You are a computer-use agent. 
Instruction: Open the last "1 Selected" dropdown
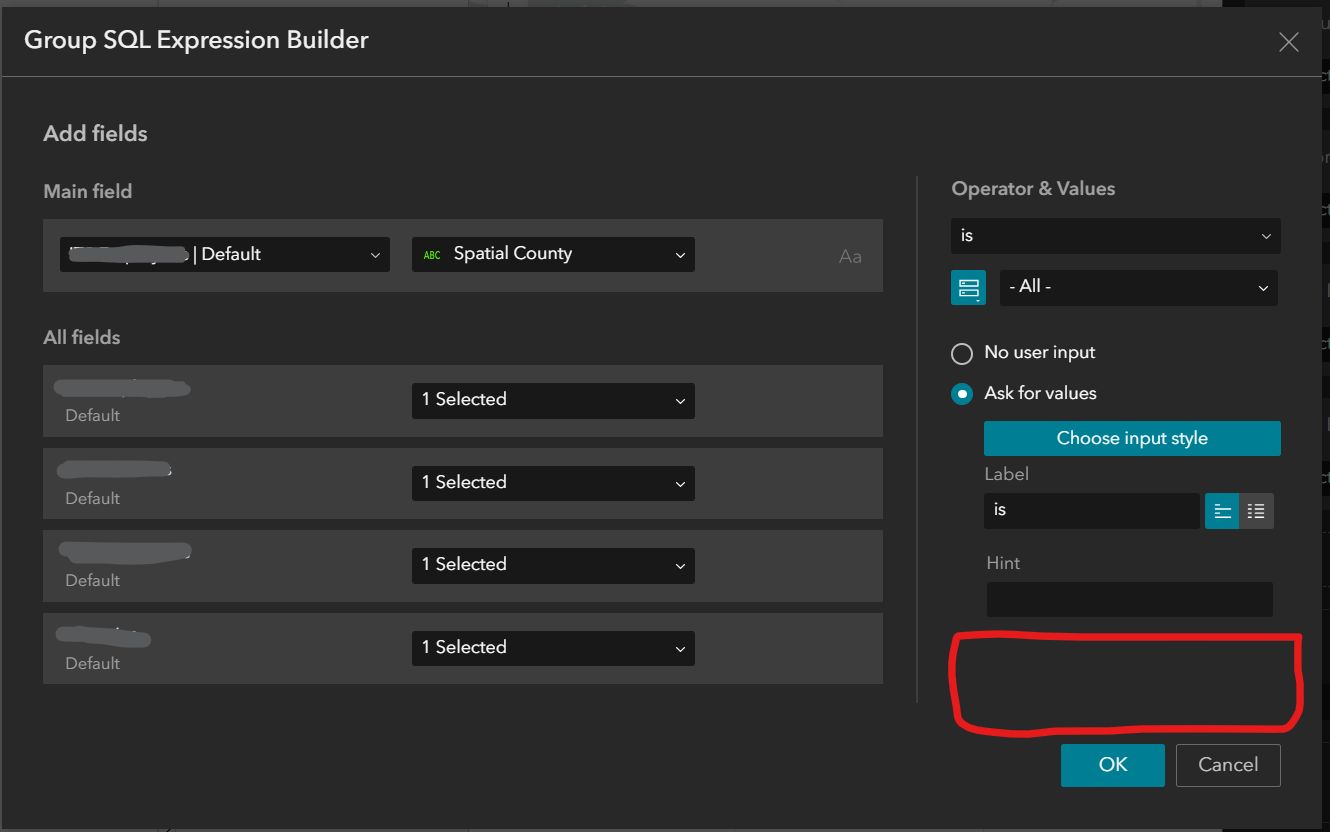(x=553, y=648)
